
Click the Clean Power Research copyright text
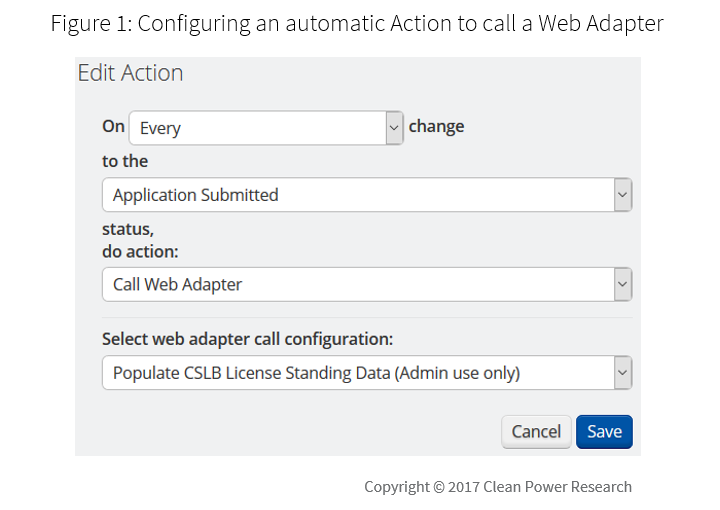tap(497, 487)
